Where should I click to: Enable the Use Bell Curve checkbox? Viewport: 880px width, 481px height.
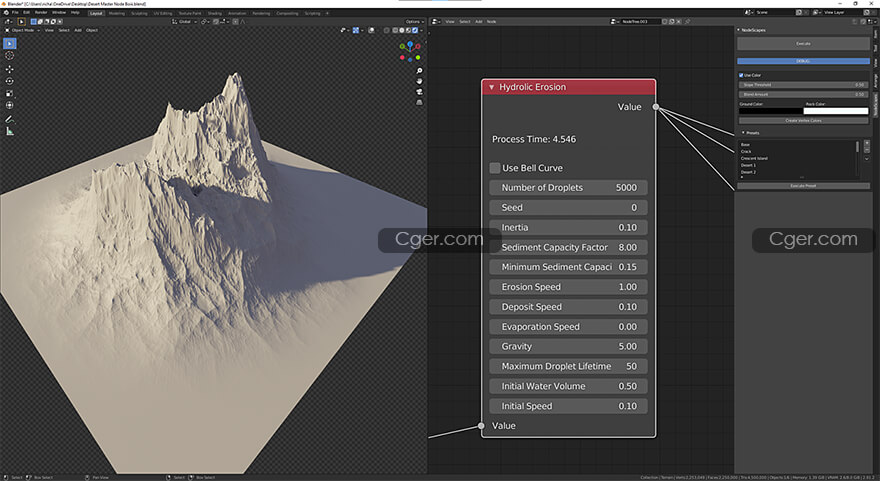tap(495, 168)
